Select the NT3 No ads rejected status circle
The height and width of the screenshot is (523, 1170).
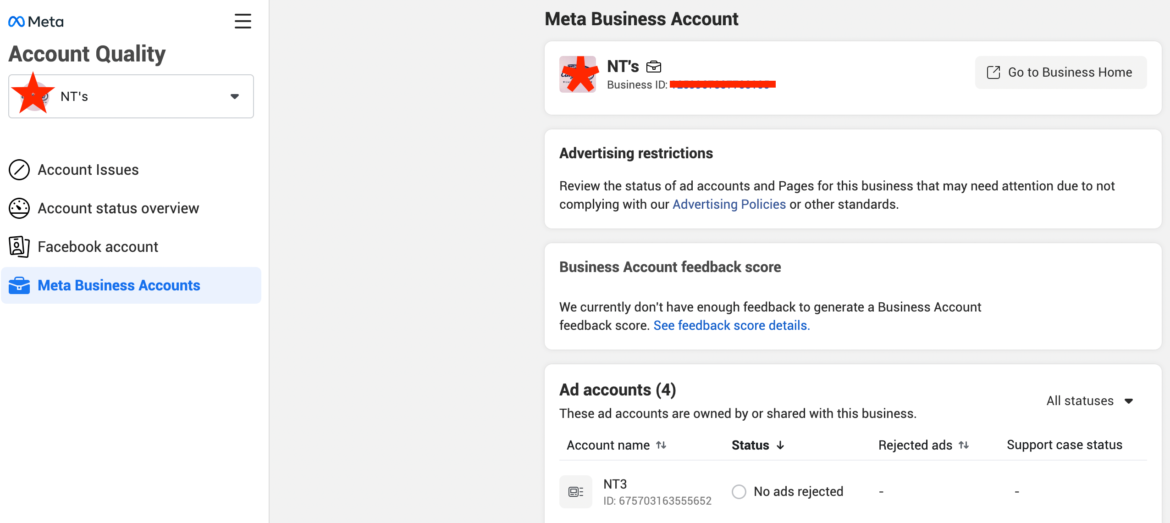[739, 492]
